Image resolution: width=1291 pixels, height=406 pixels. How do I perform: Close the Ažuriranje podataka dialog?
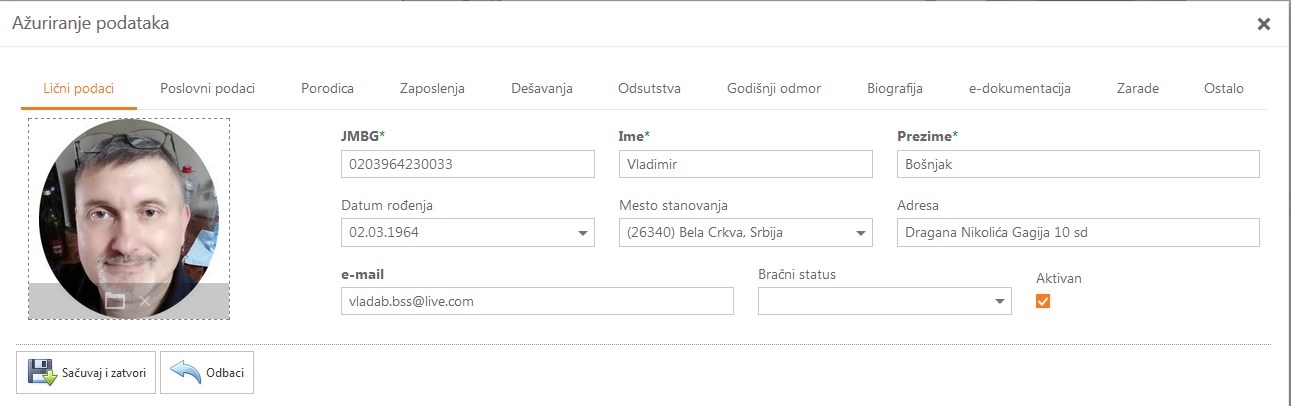click(x=1264, y=24)
